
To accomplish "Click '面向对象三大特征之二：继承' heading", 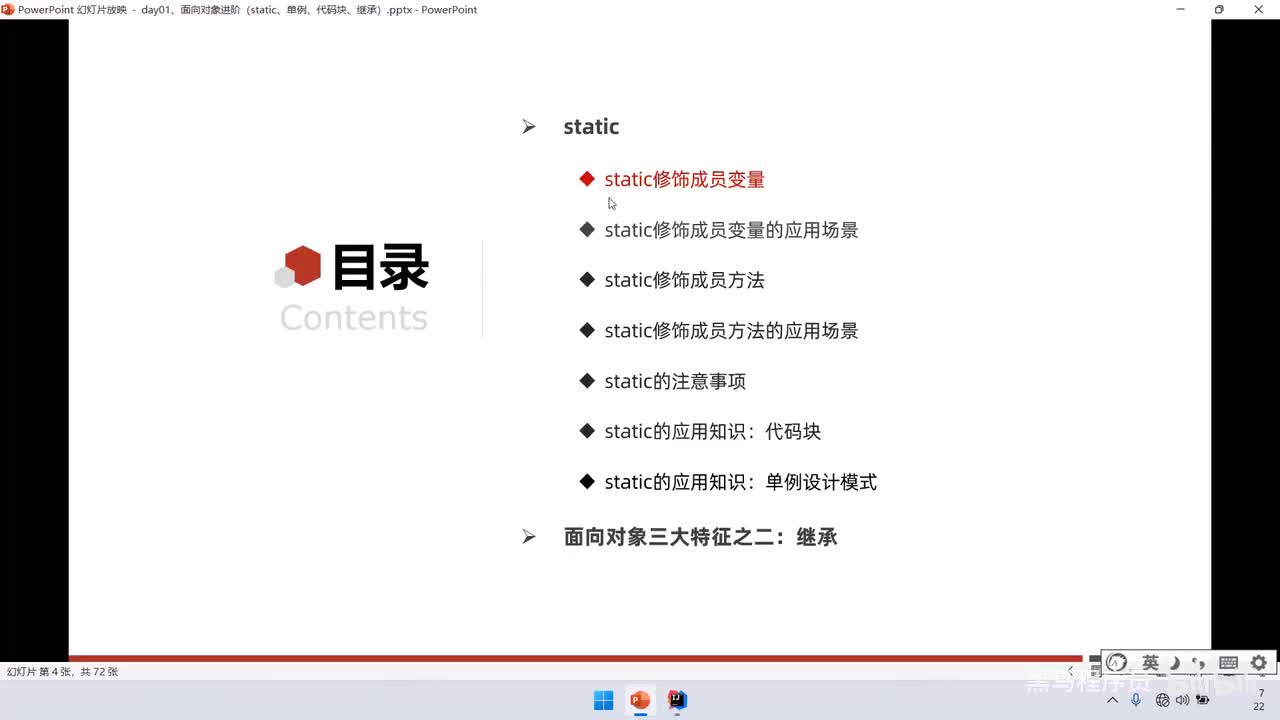I will pyautogui.click(x=700, y=537).
